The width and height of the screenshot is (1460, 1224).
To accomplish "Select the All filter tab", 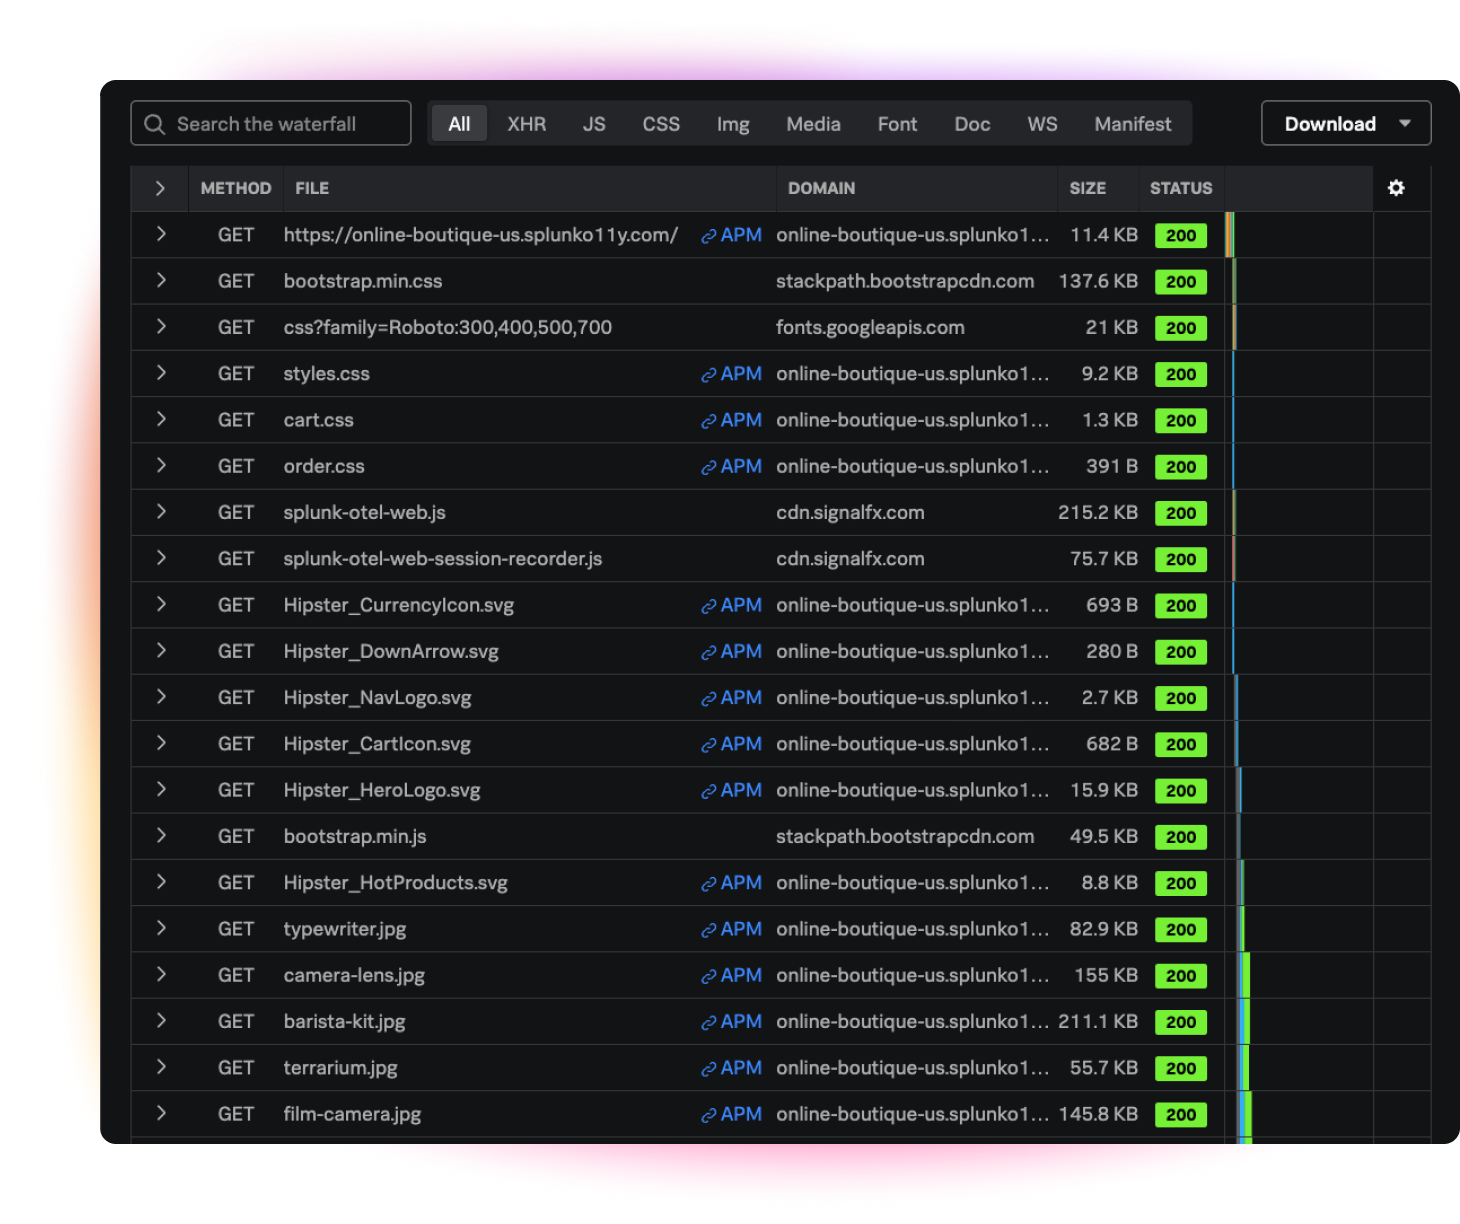I will [x=459, y=124].
